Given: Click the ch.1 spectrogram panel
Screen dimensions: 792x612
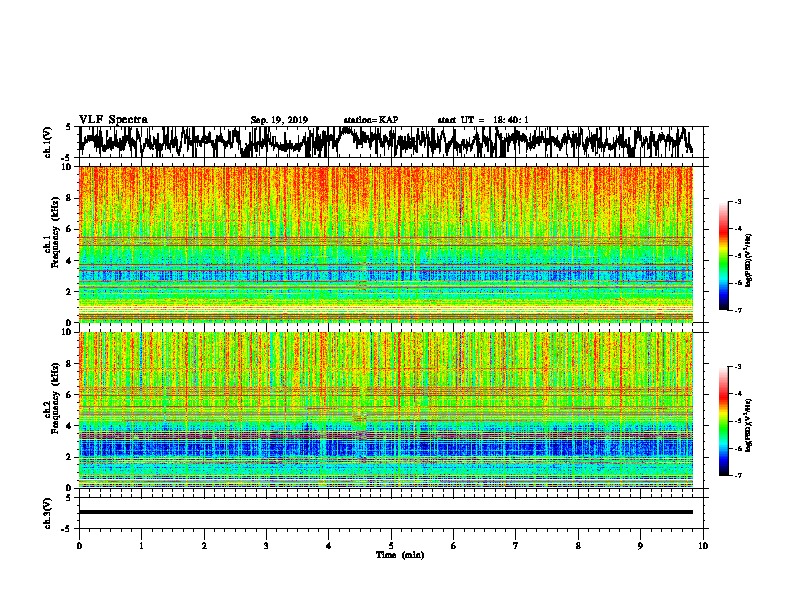Looking at the screenshot, I should pos(385,244).
